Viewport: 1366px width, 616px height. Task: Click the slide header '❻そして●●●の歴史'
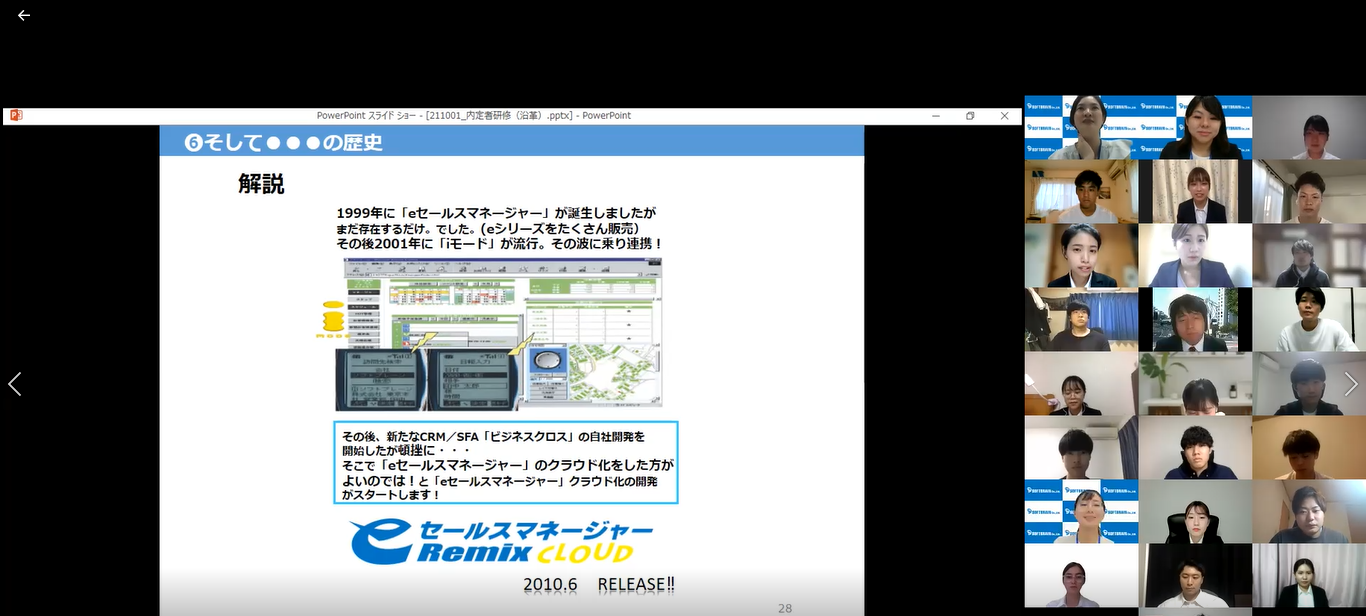click(x=284, y=142)
